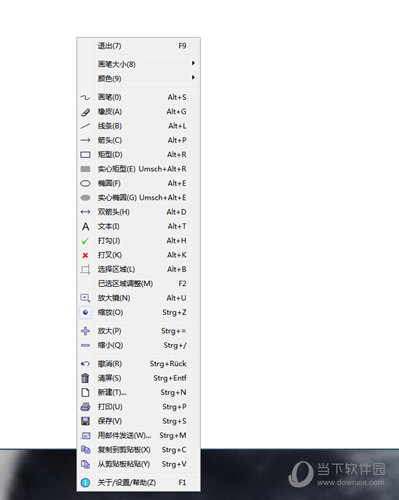This screenshot has height=500, width=399.
Task: Click the email send icon 用邮件发送(W)
Action: pyautogui.click(x=86, y=436)
